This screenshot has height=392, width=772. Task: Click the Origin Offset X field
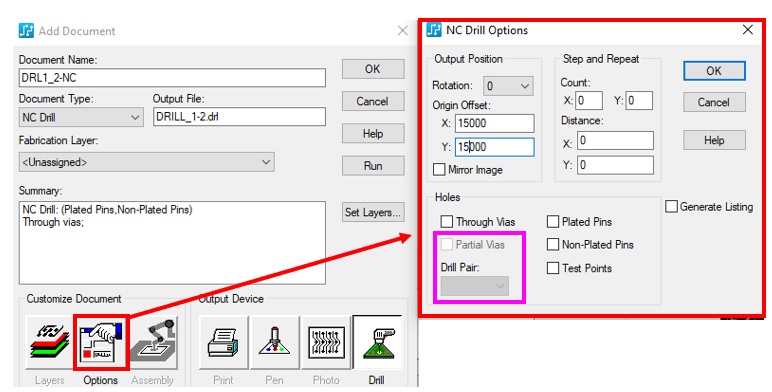[494, 123]
